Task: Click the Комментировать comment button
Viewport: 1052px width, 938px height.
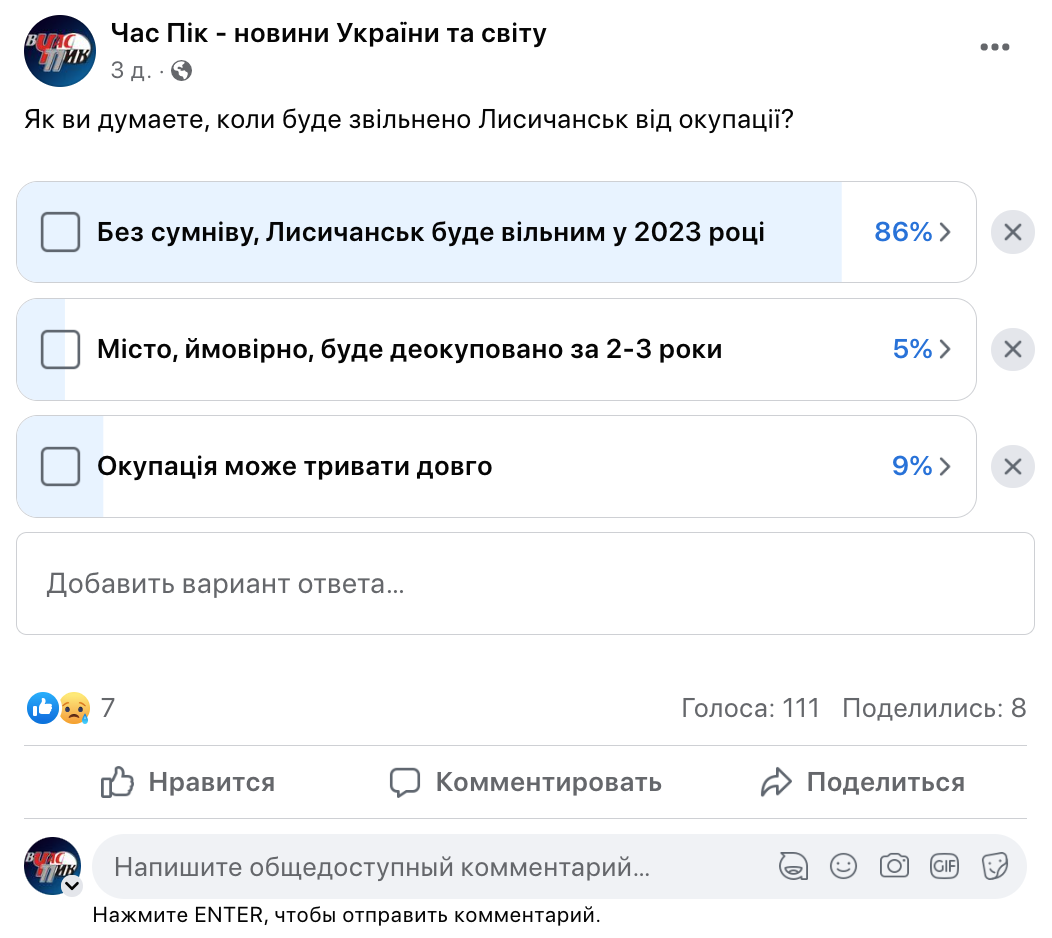Action: [525, 782]
